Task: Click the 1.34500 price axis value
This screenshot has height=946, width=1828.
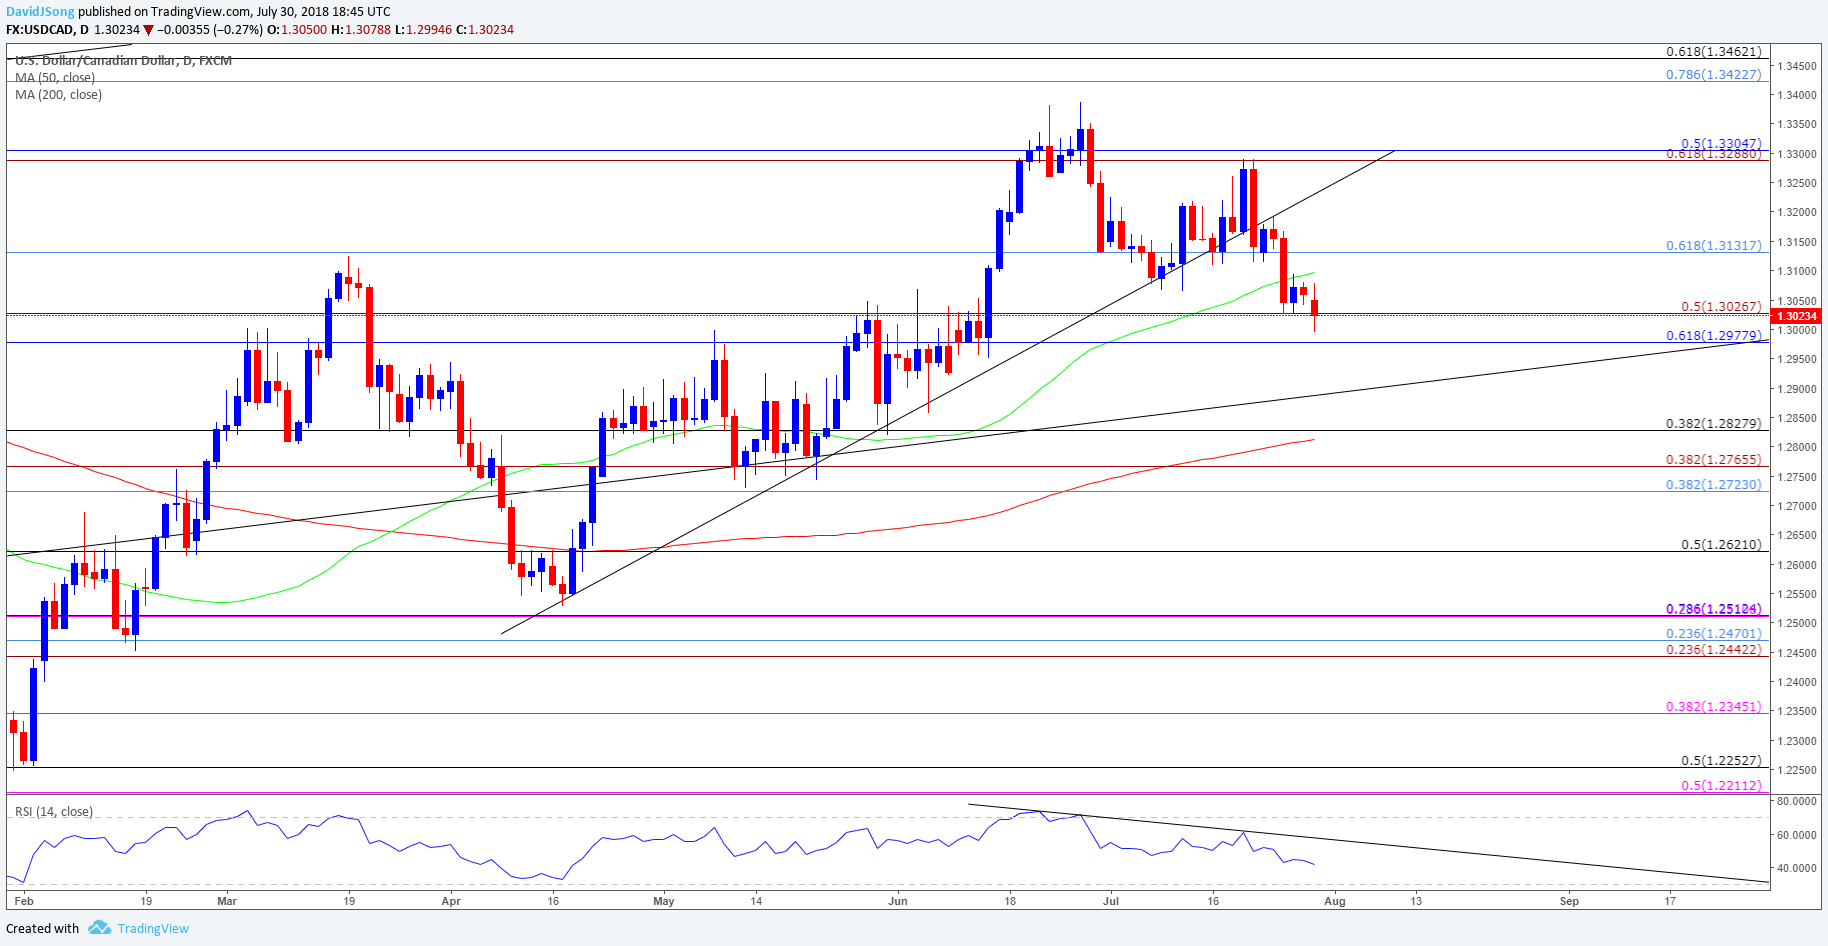Action: [x=1797, y=66]
